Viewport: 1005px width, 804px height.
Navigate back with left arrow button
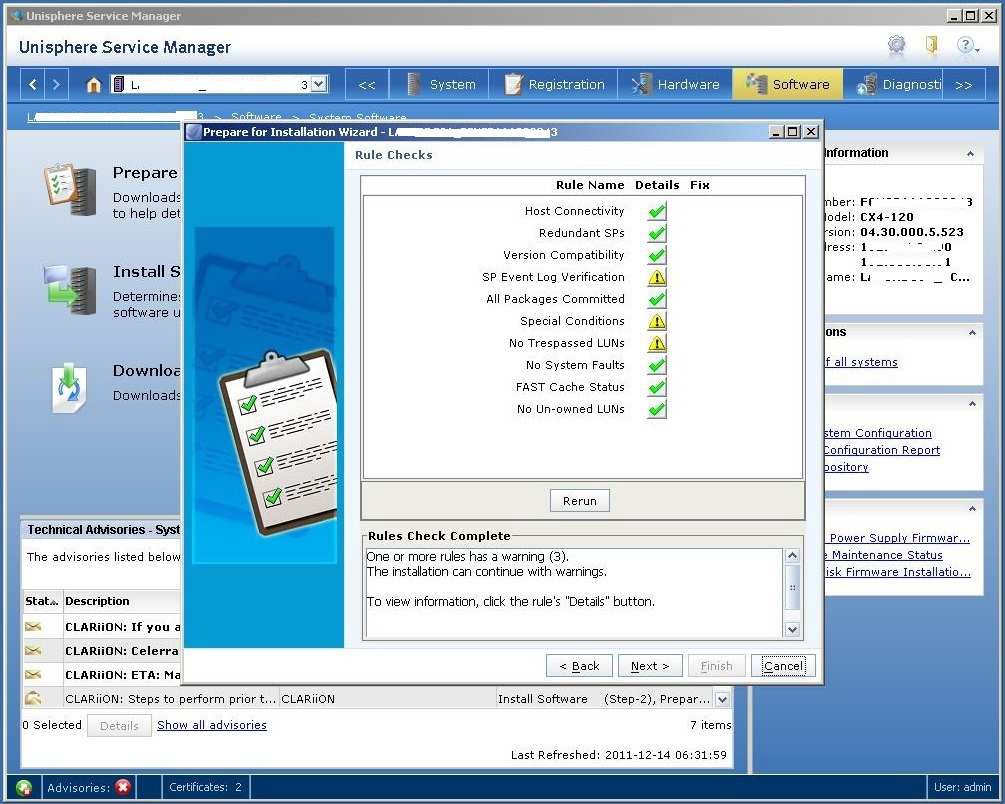tap(33, 84)
